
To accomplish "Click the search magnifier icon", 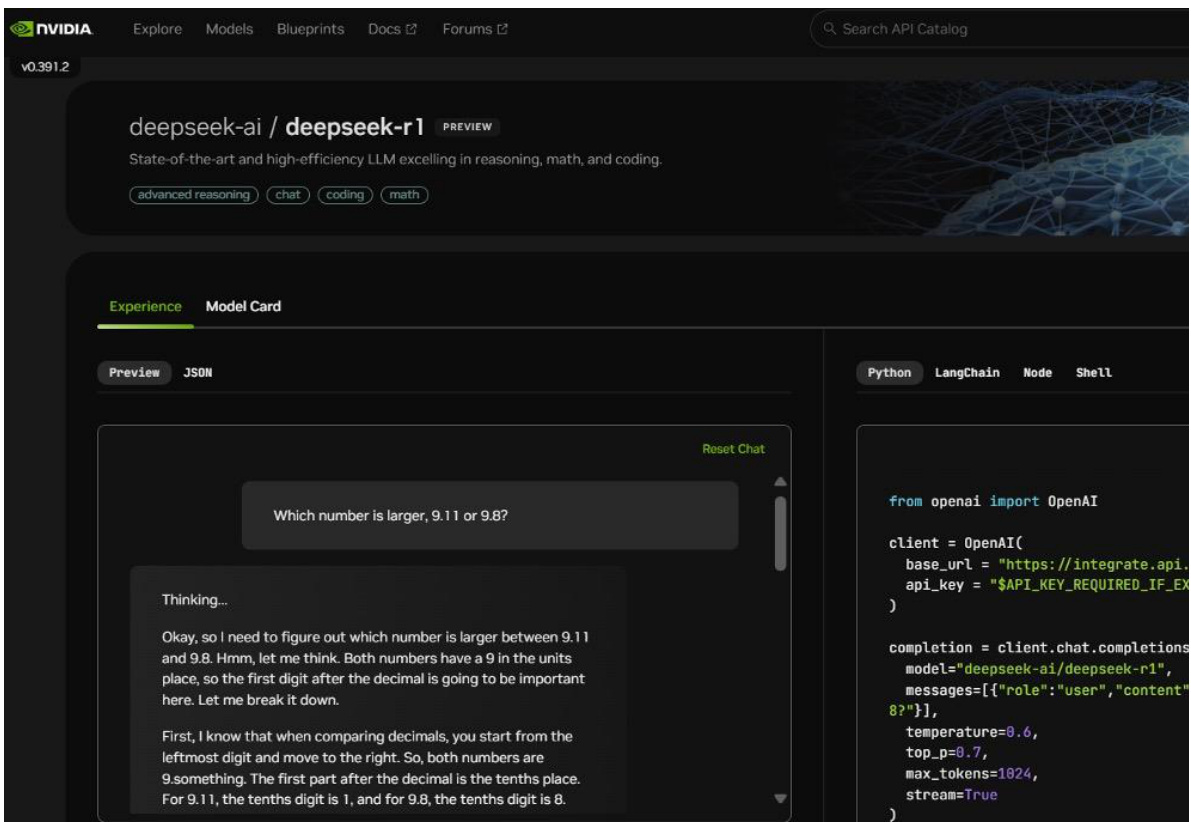I will tap(829, 29).
